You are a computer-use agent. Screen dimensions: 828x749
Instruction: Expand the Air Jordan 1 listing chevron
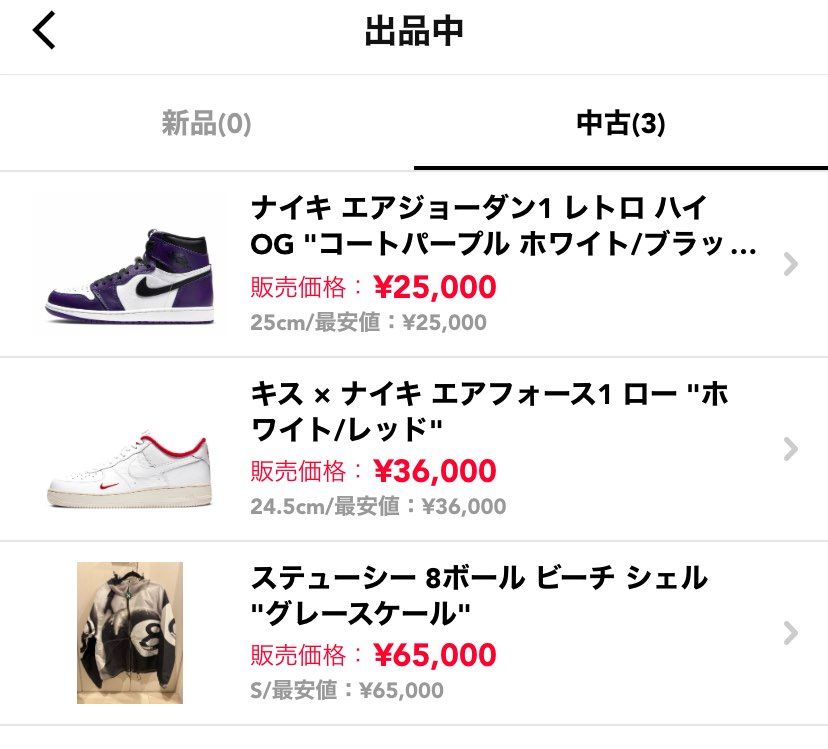click(791, 264)
